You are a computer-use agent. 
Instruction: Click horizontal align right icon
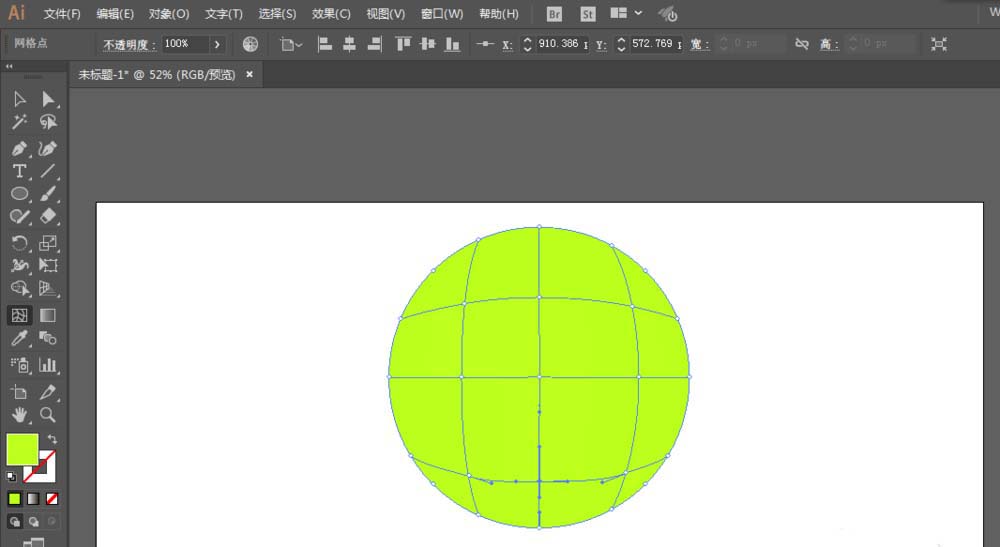click(375, 44)
